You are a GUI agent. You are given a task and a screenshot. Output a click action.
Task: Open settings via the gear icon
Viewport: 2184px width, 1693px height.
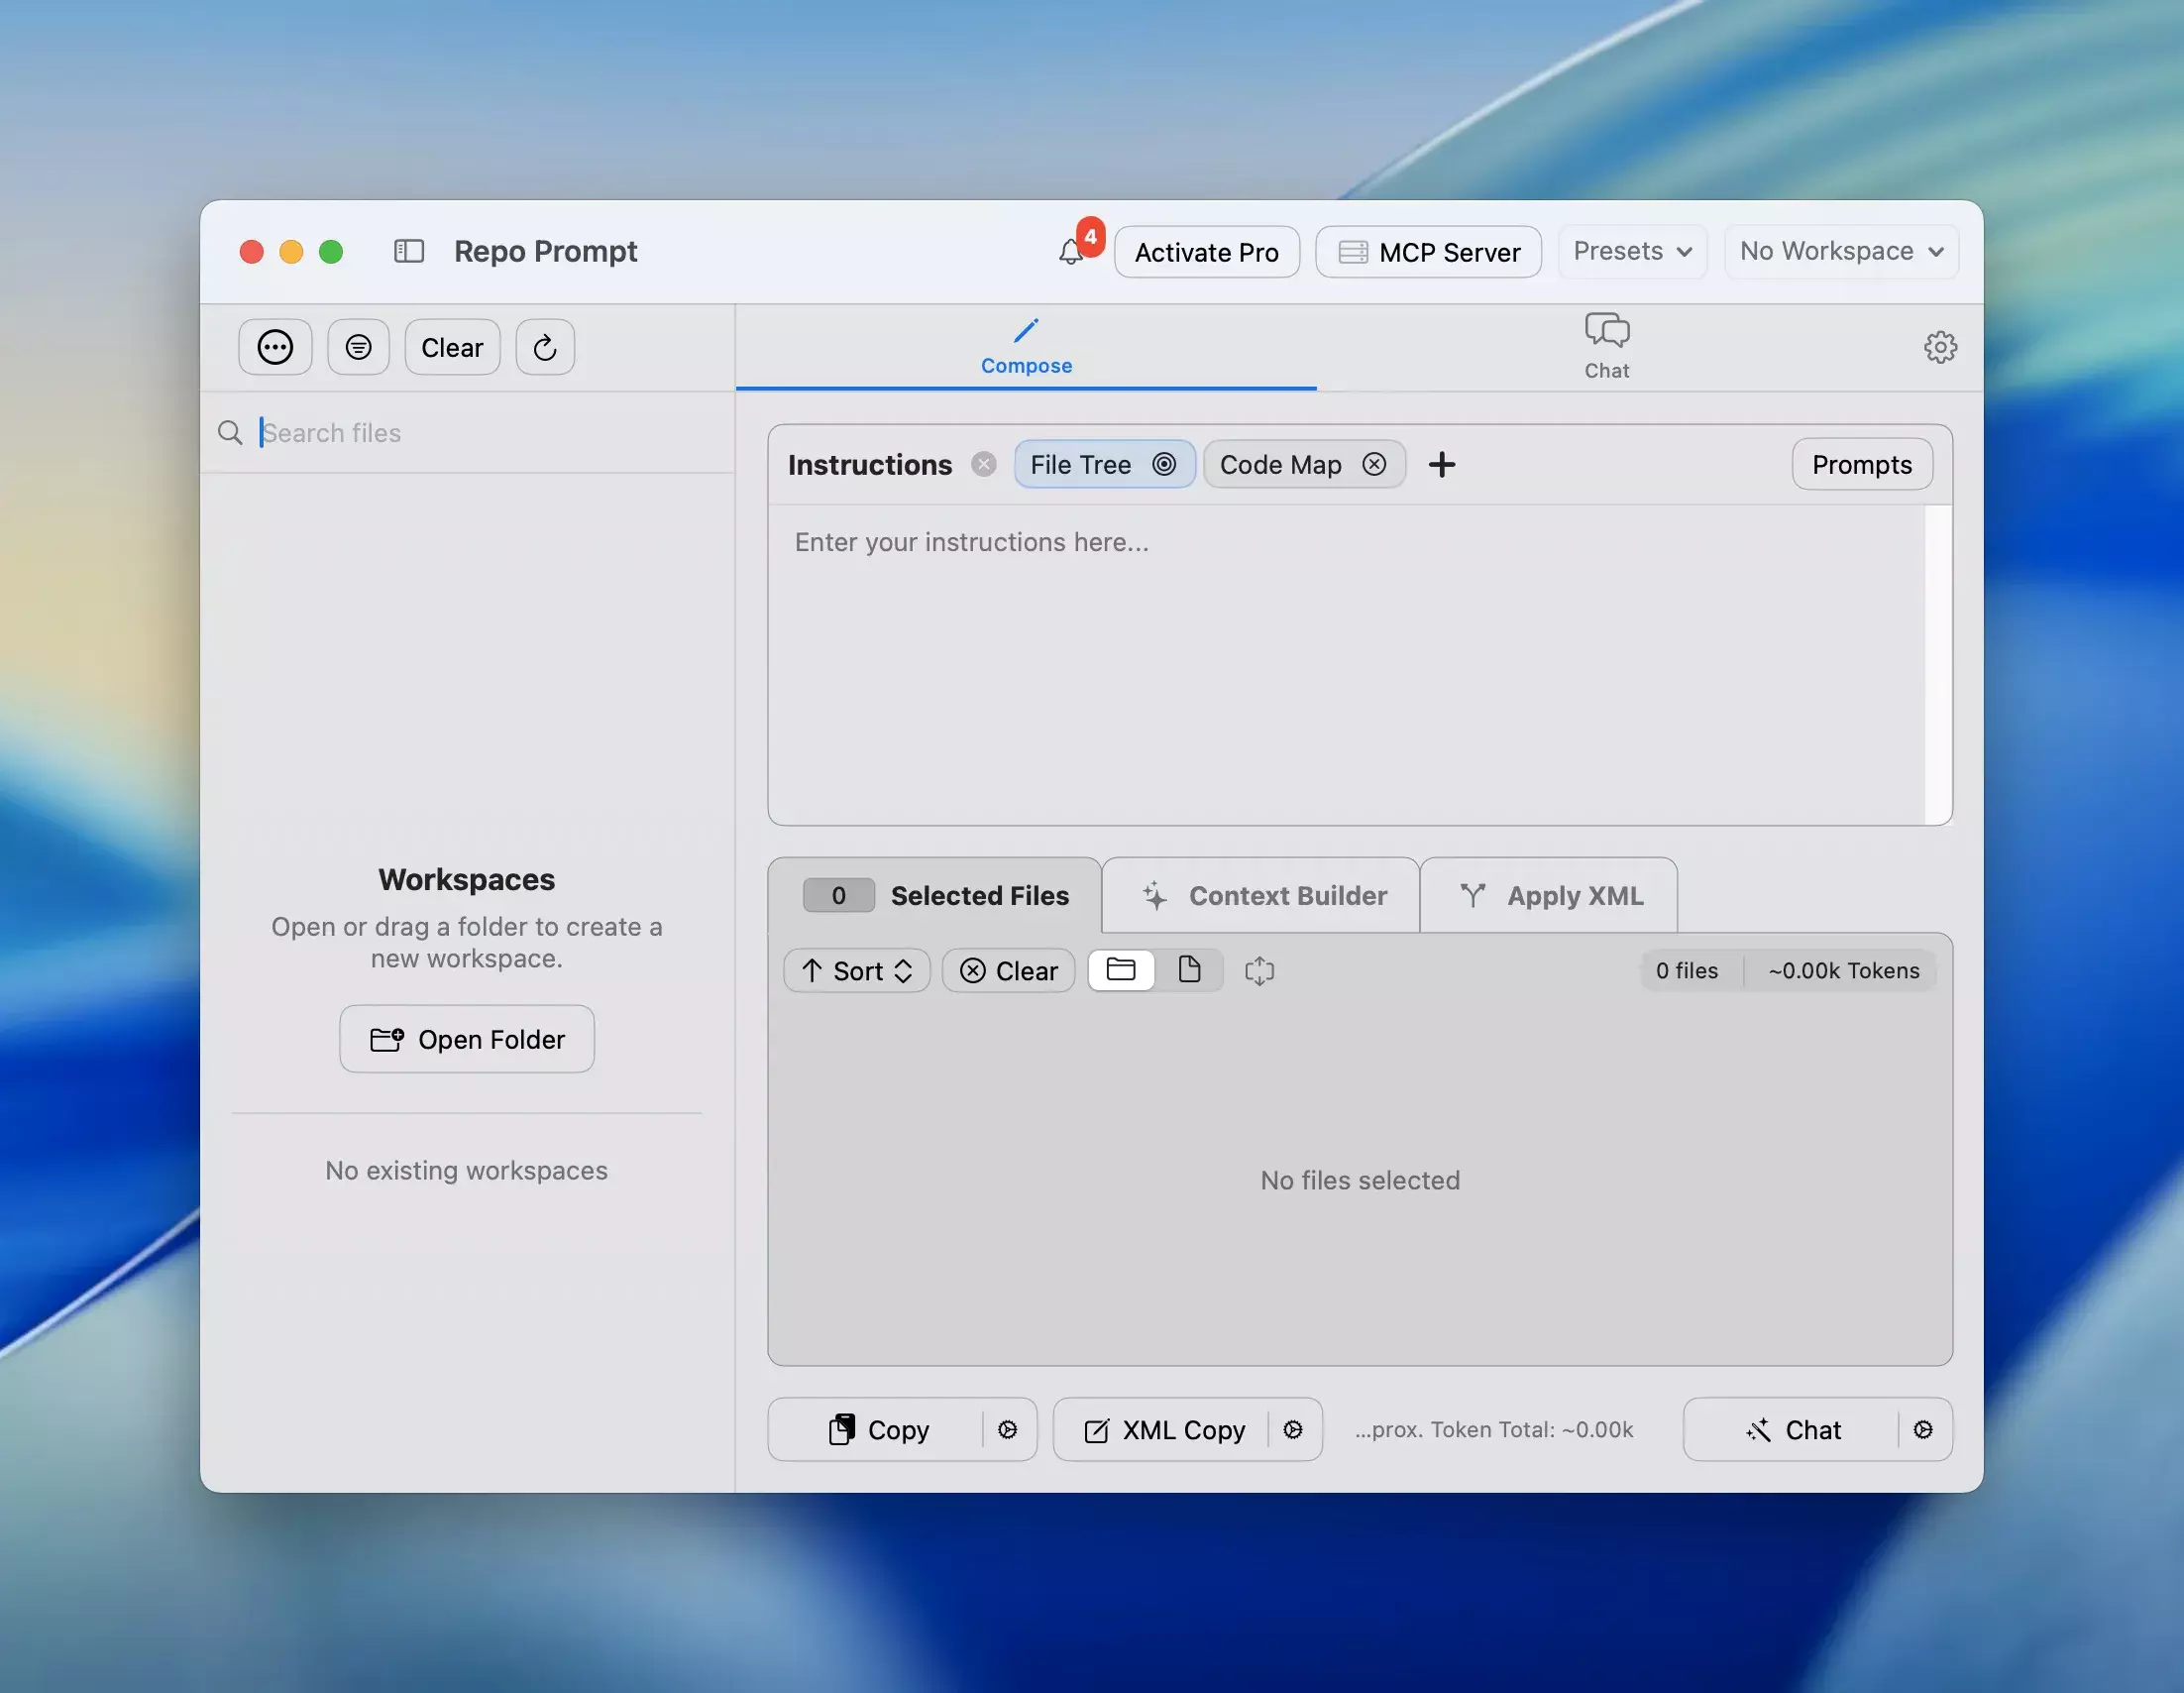tap(1940, 347)
